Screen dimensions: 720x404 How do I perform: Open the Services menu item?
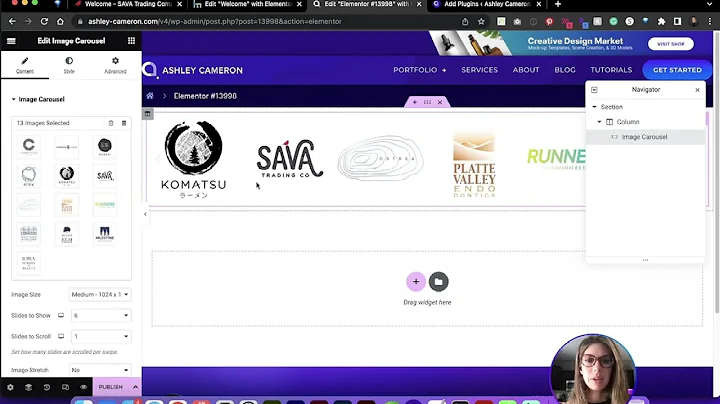[479, 70]
